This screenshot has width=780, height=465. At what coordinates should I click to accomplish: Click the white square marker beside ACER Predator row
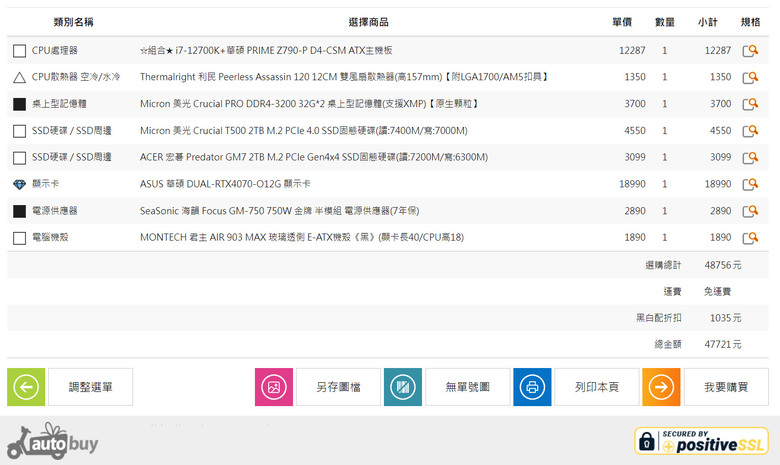click(19, 158)
